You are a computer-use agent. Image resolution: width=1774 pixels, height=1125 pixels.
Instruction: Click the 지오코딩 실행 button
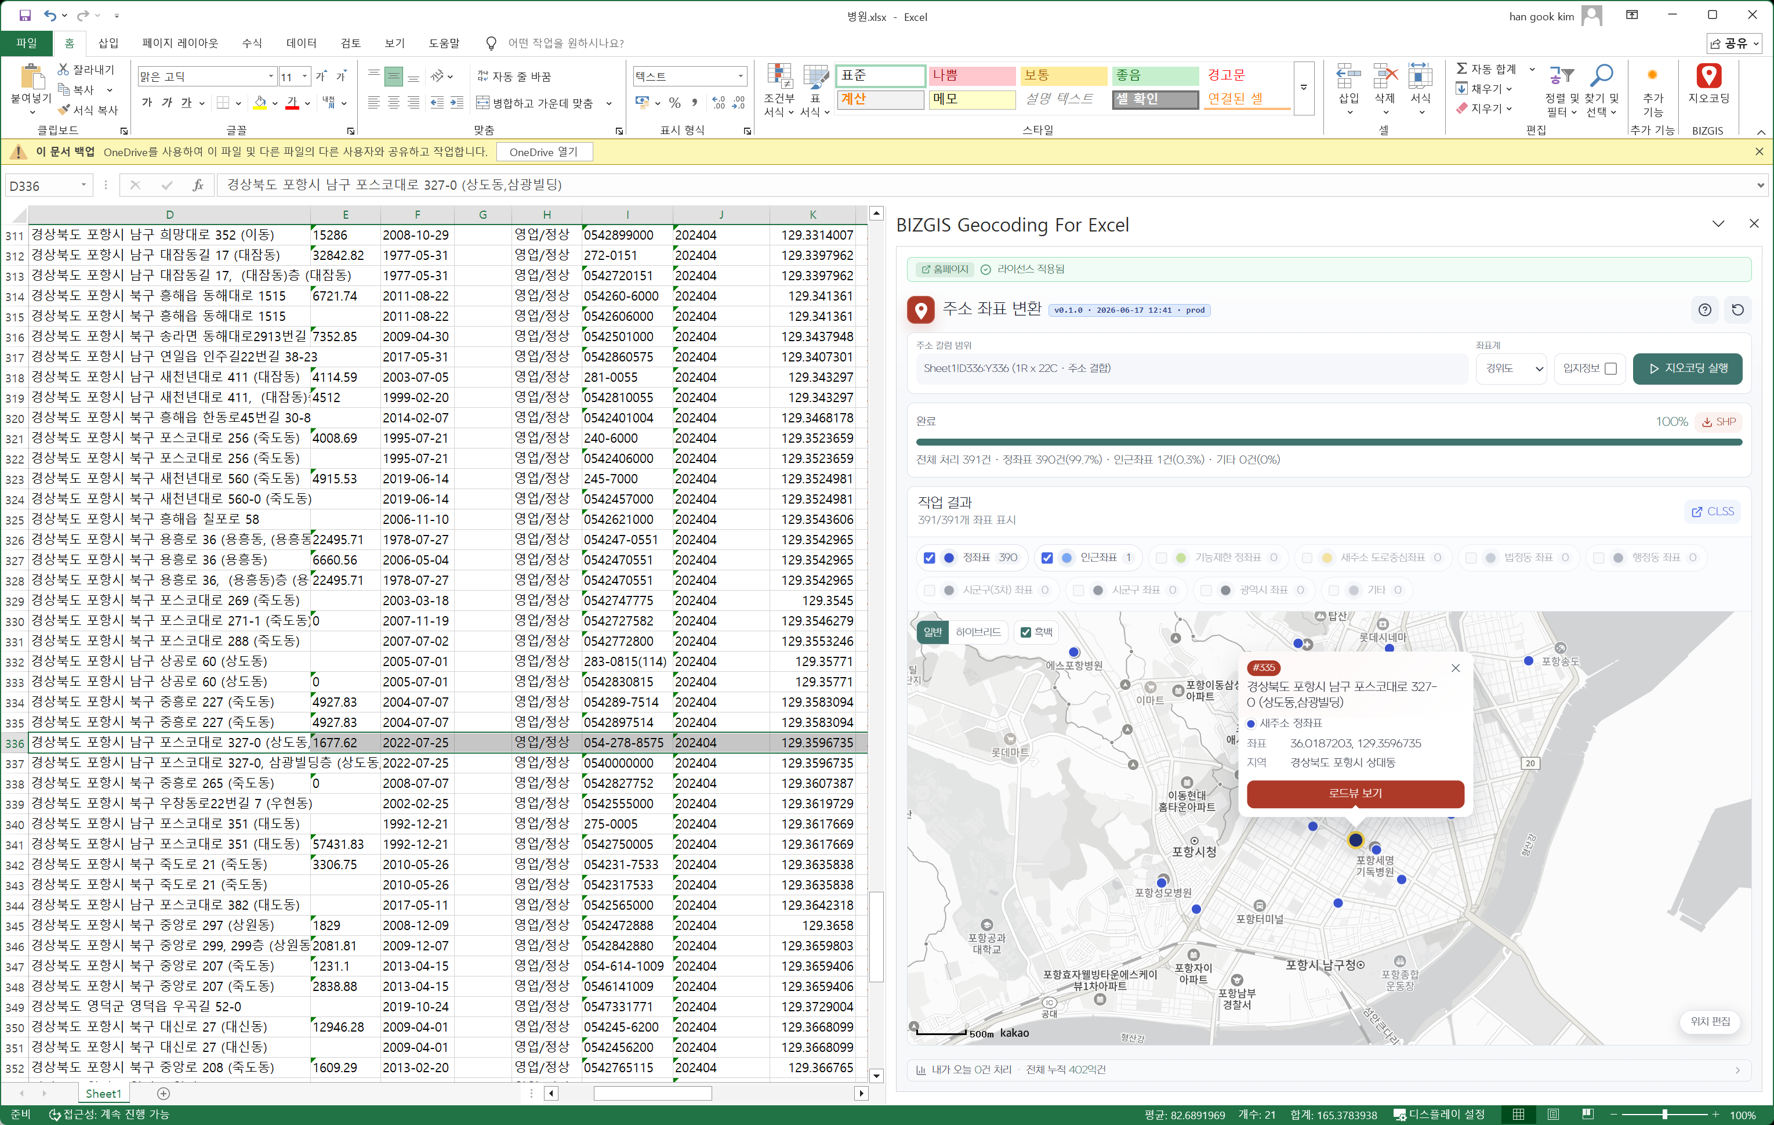tap(1687, 369)
